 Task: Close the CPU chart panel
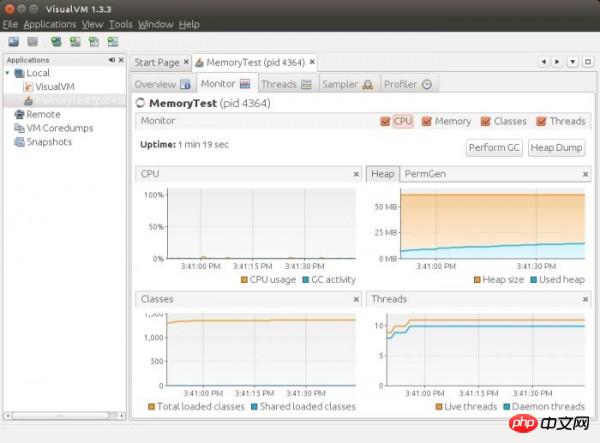pos(356,174)
